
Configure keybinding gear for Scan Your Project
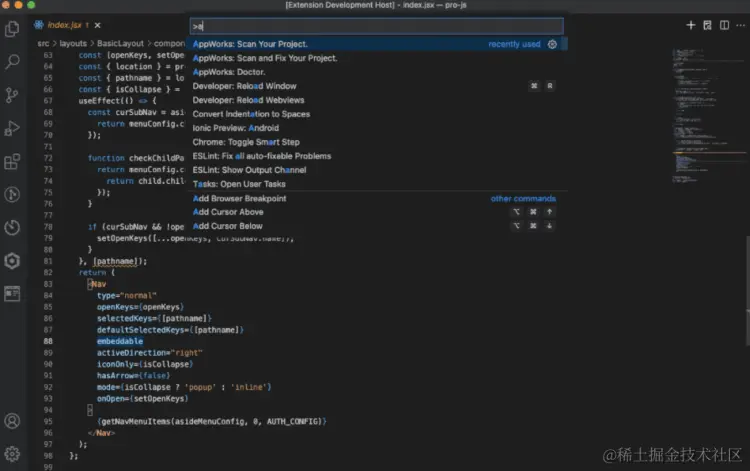coord(552,44)
